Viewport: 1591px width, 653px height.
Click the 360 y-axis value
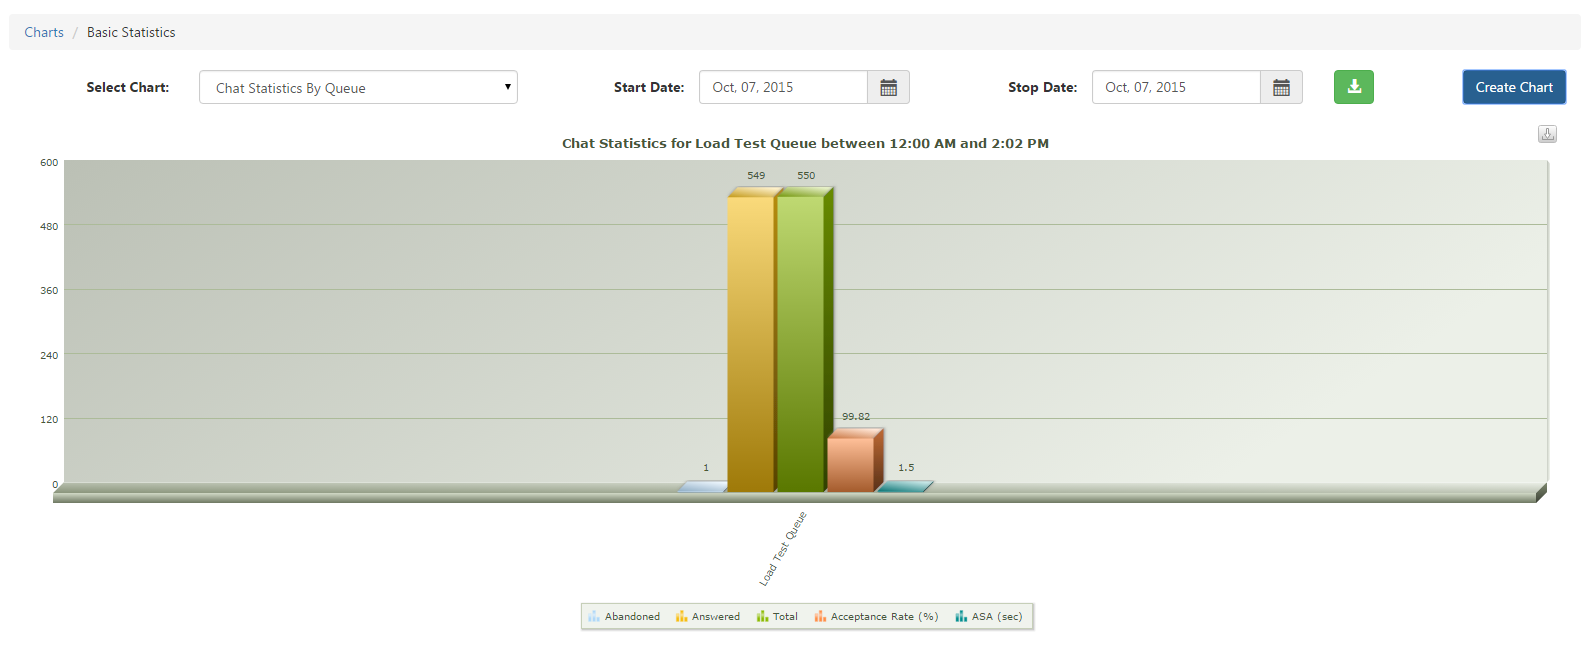point(49,290)
